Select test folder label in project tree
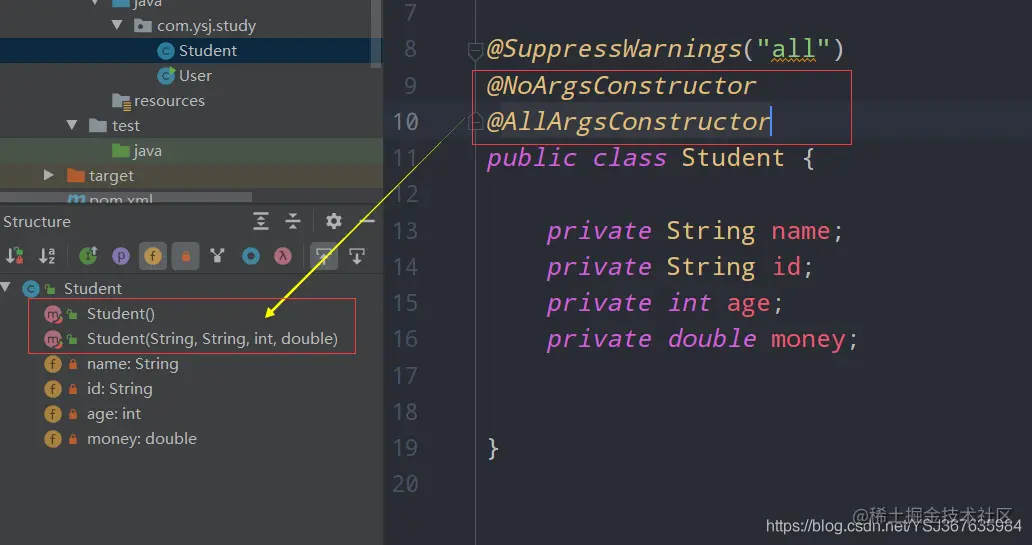The image size is (1032, 545). click(x=126, y=126)
